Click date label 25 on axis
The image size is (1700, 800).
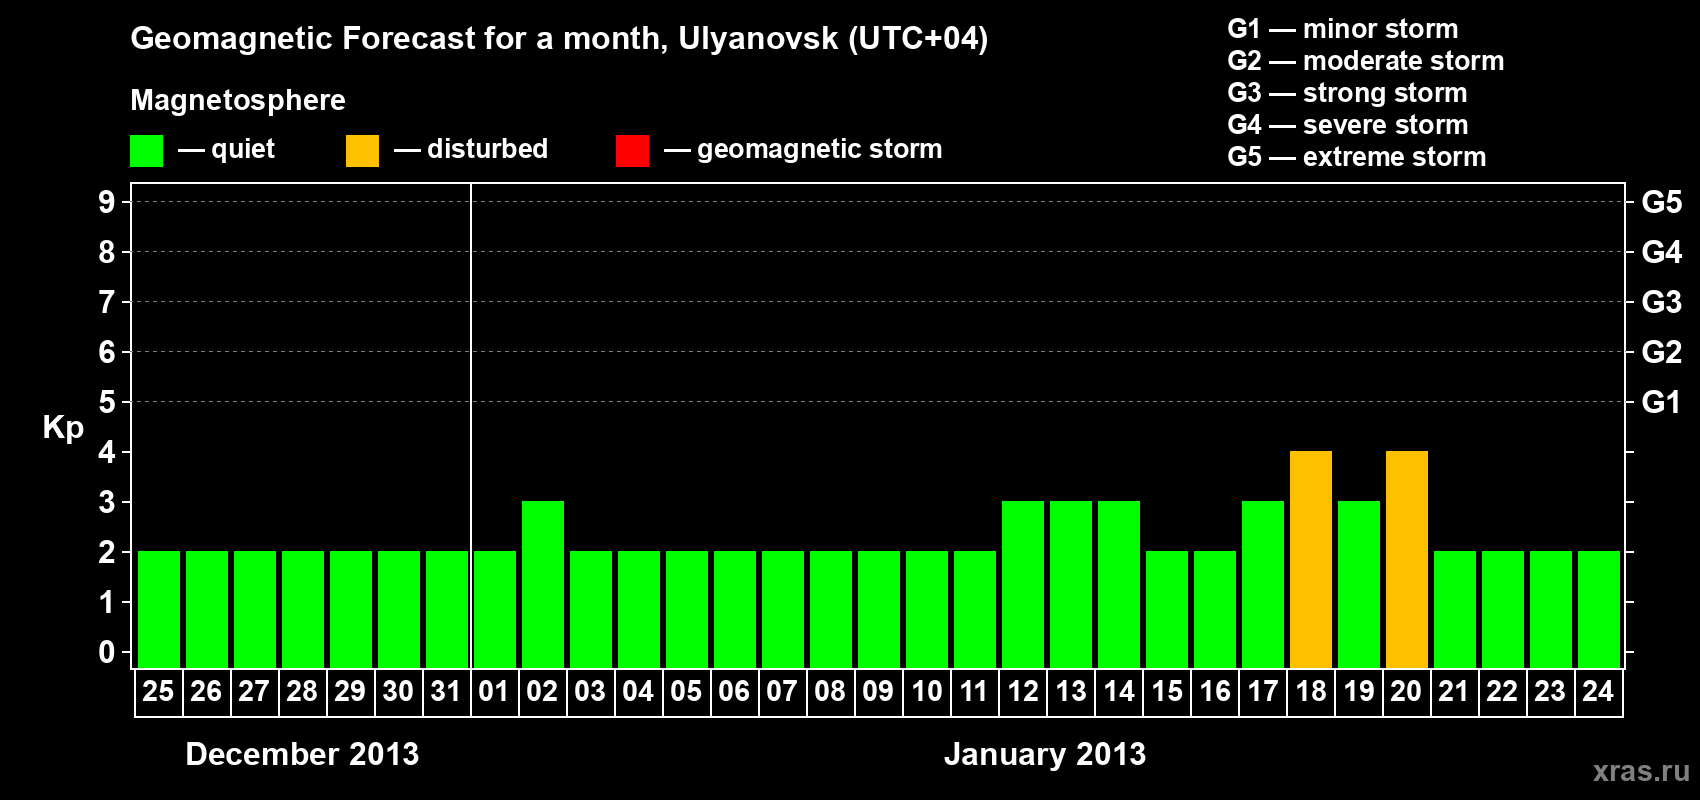(158, 691)
